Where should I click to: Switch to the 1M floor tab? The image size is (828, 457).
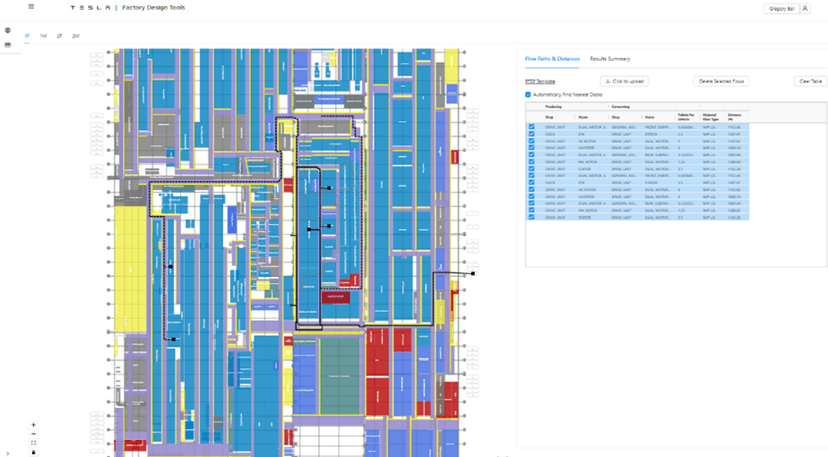[x=43, y=36]
